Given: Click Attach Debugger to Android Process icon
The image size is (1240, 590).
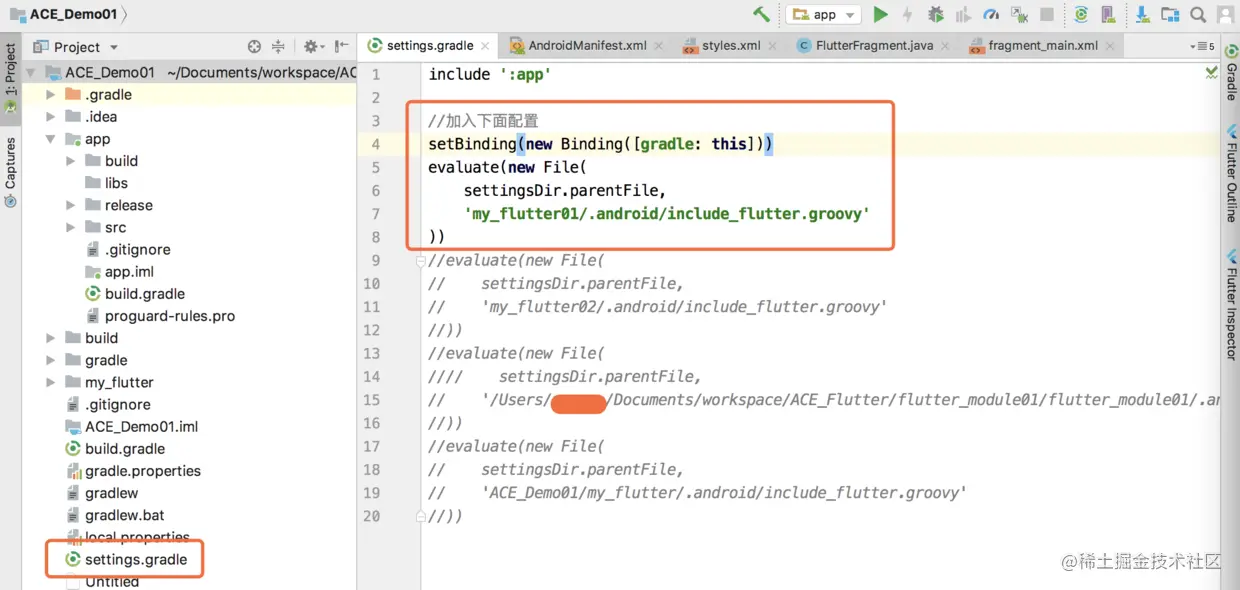Looking at the screenshot, I should click(1019, 14).
